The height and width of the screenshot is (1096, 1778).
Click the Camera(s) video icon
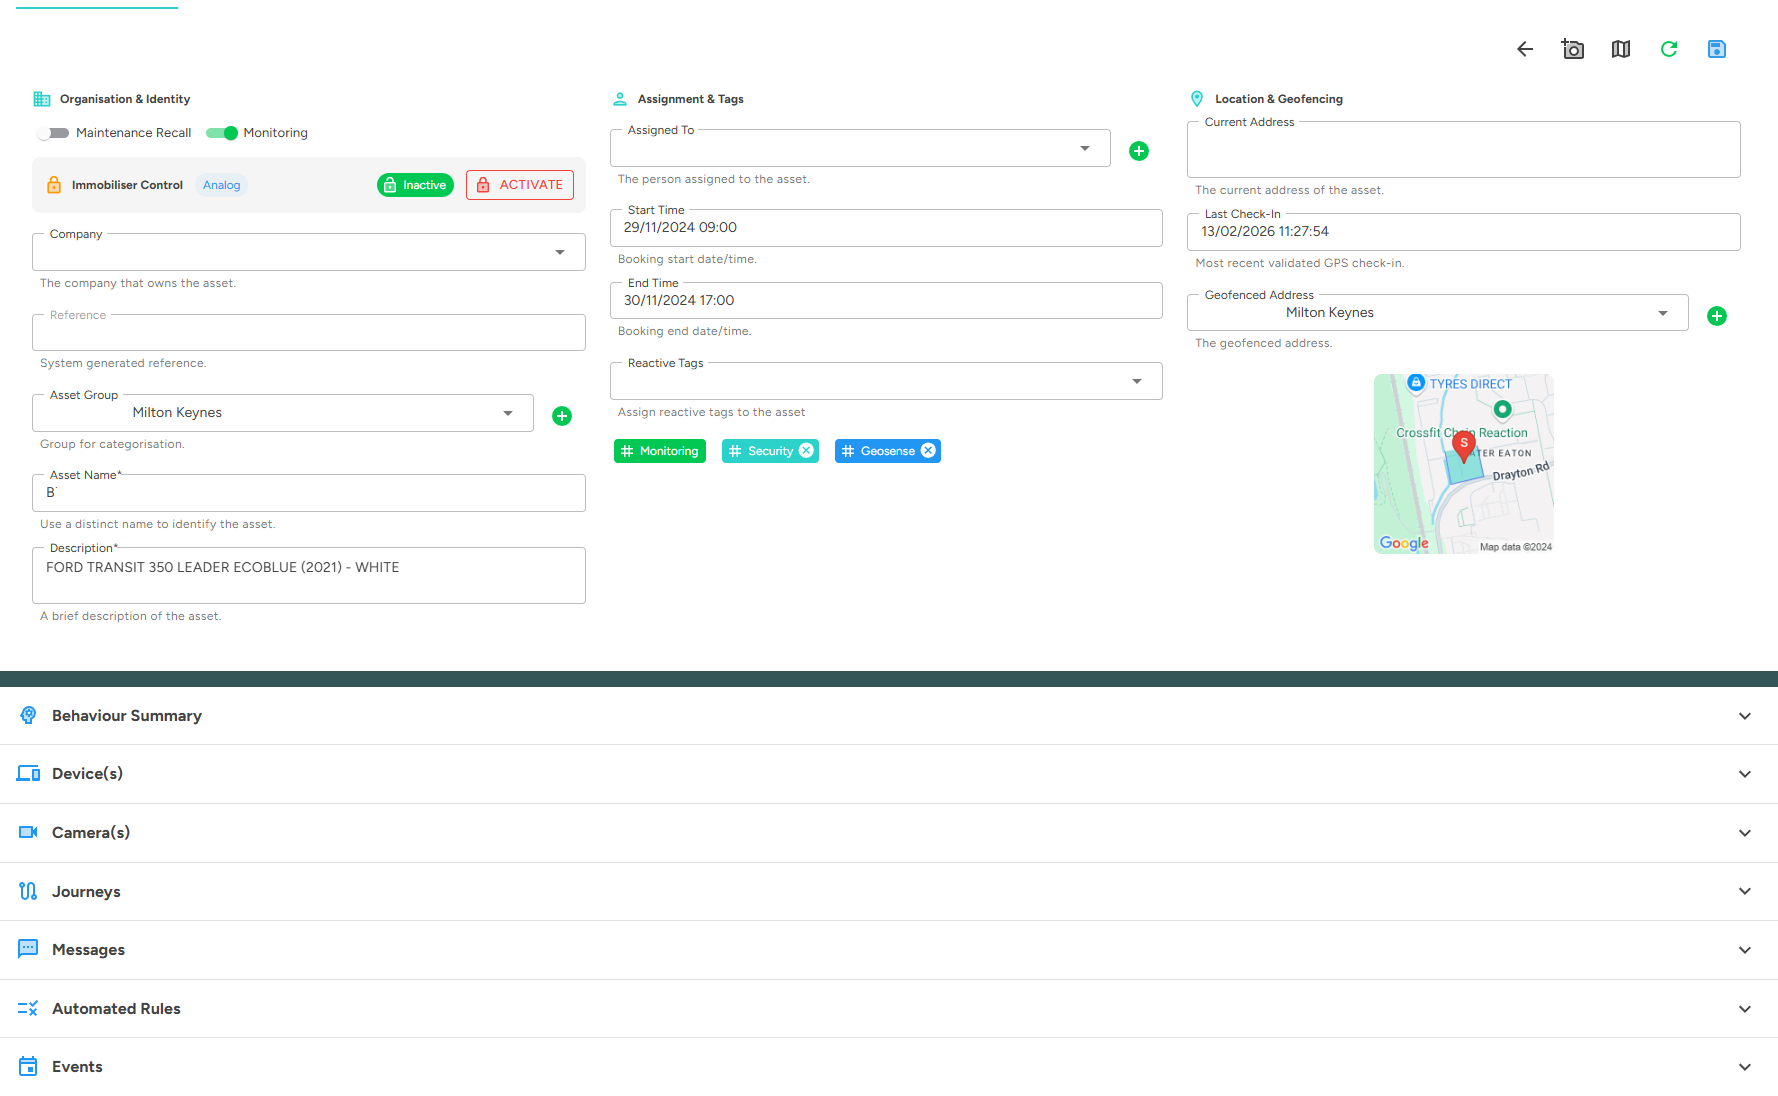pyautogui.click(x=28, y=833)
